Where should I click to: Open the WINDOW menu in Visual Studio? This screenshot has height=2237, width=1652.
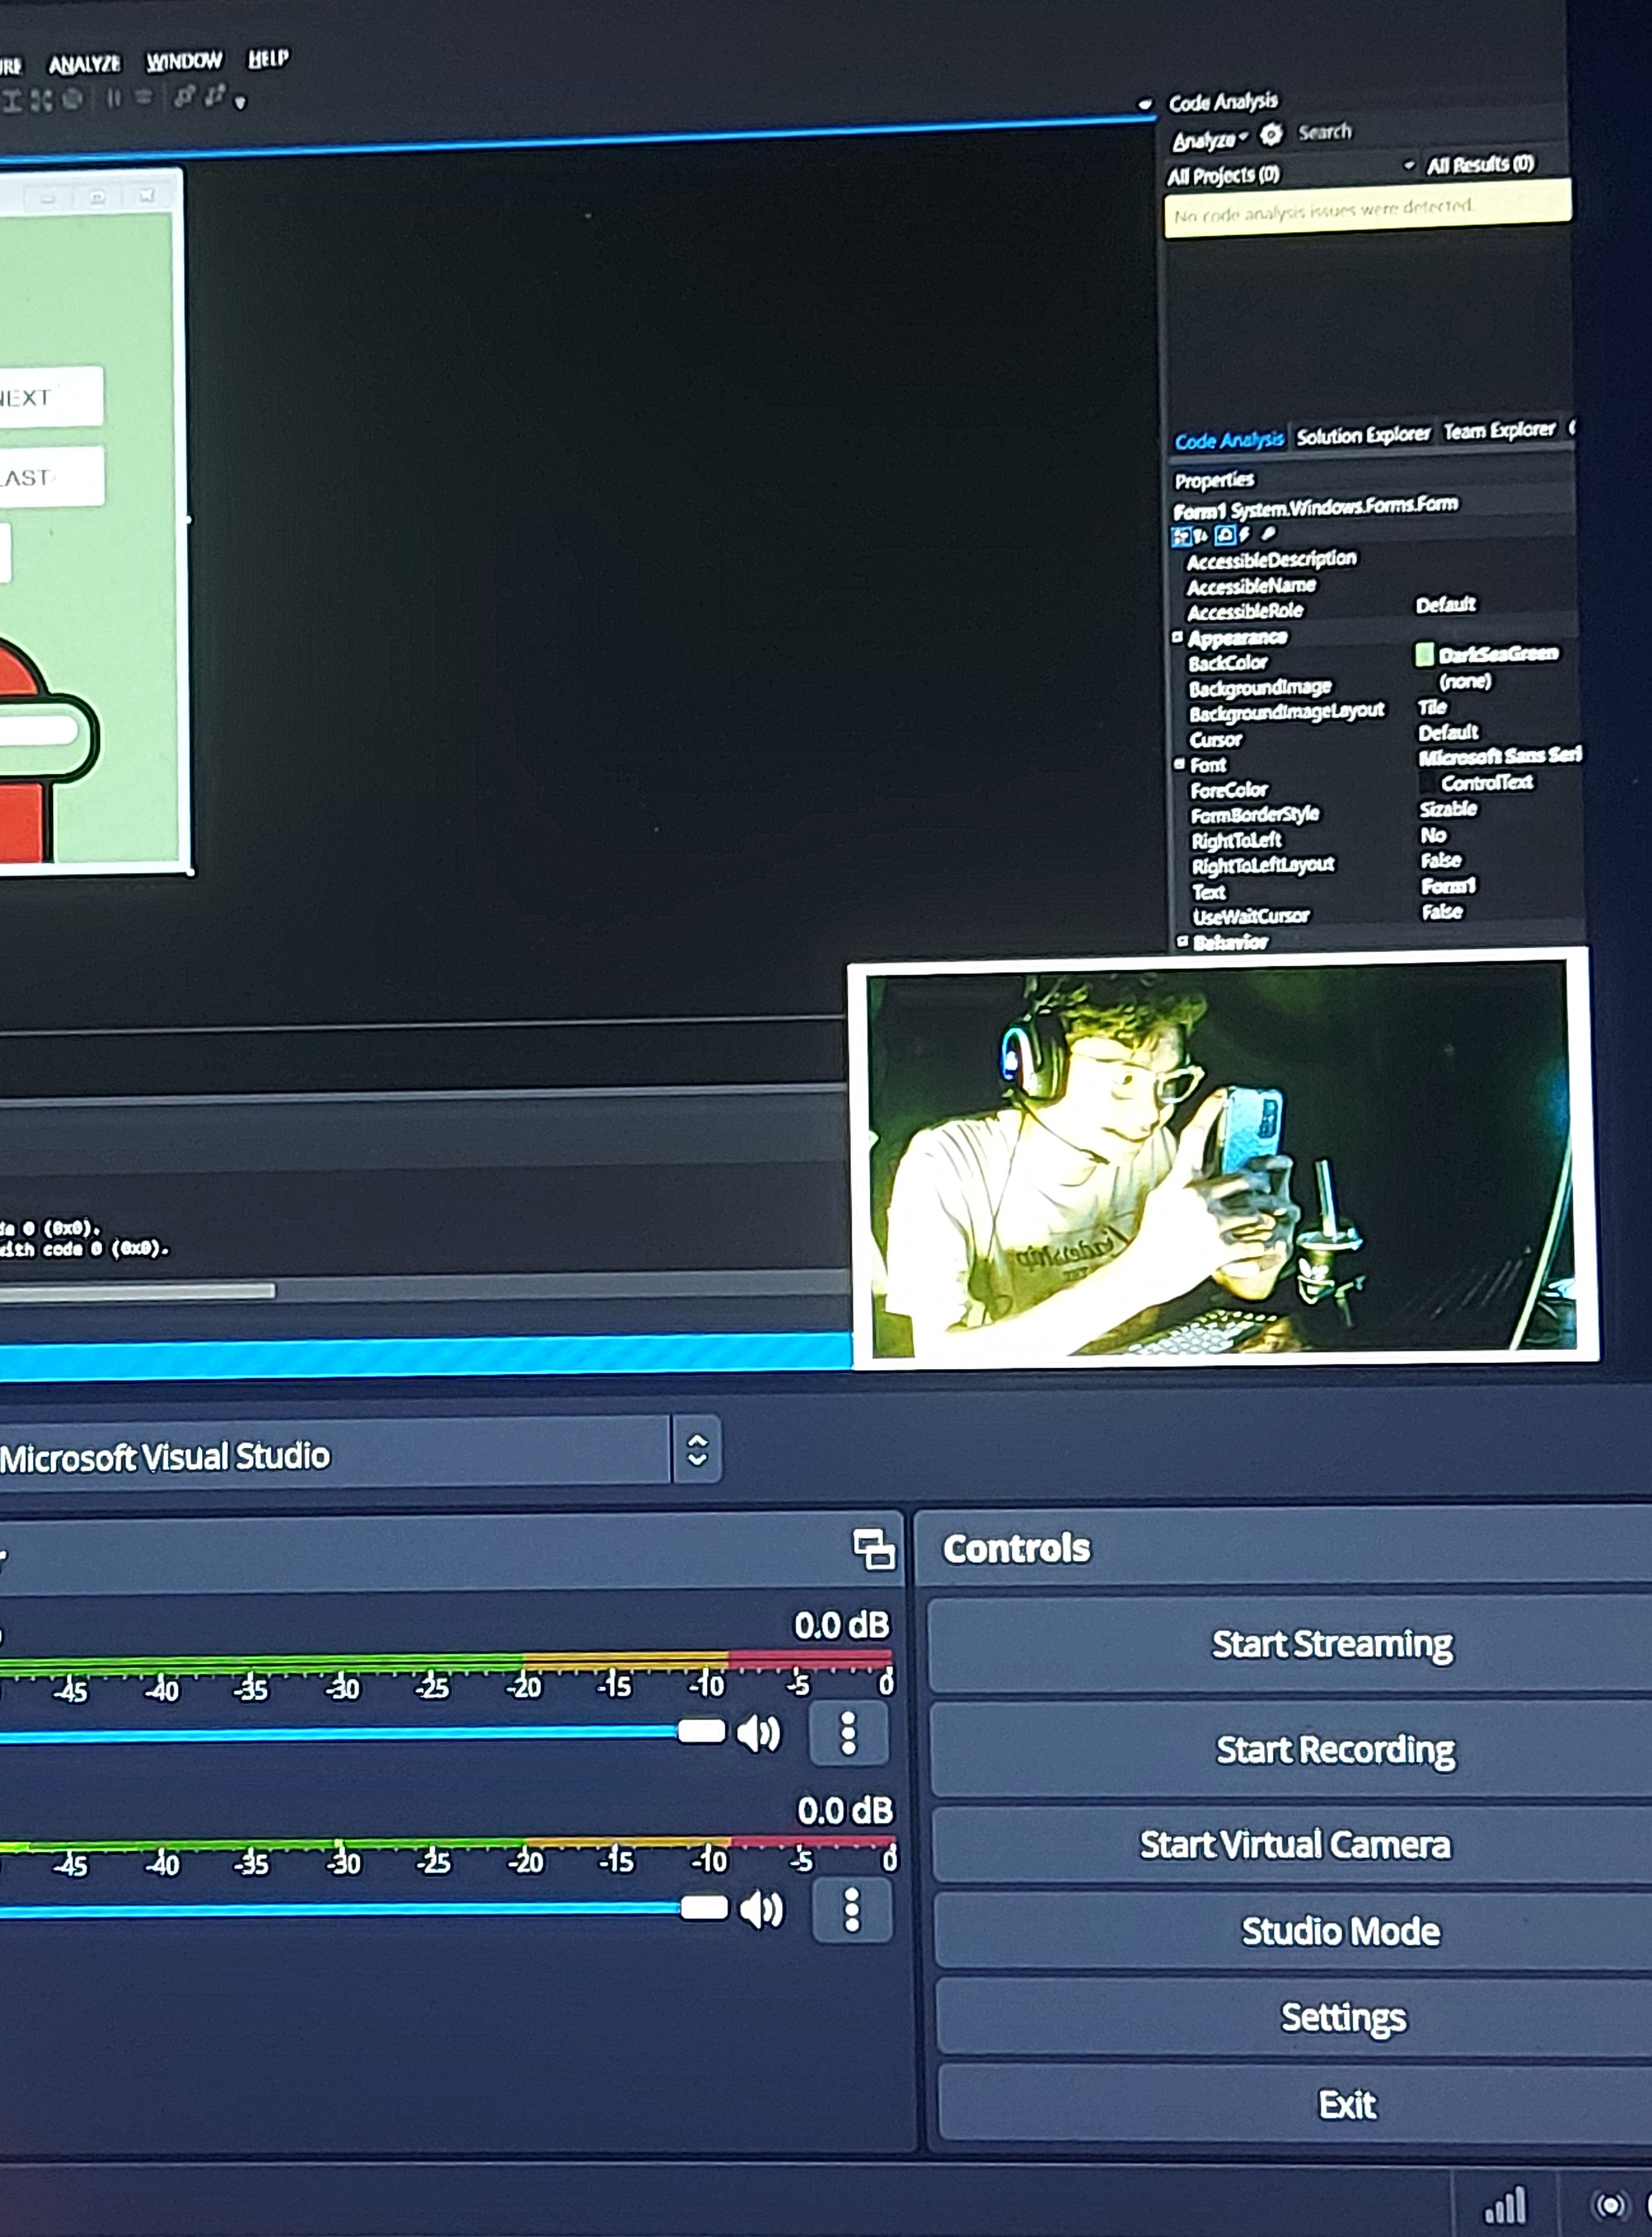point(184,61)
